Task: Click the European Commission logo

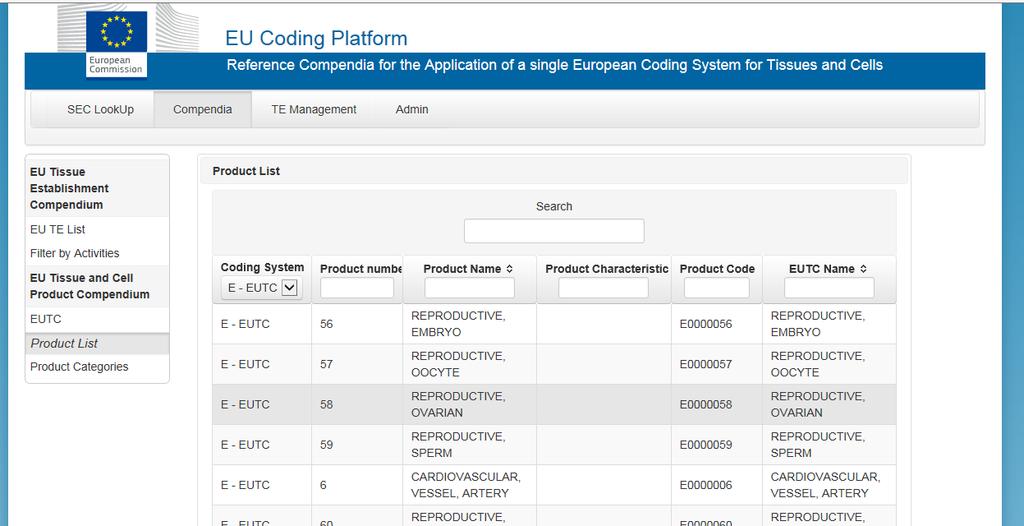Action: tap(116, 44)
